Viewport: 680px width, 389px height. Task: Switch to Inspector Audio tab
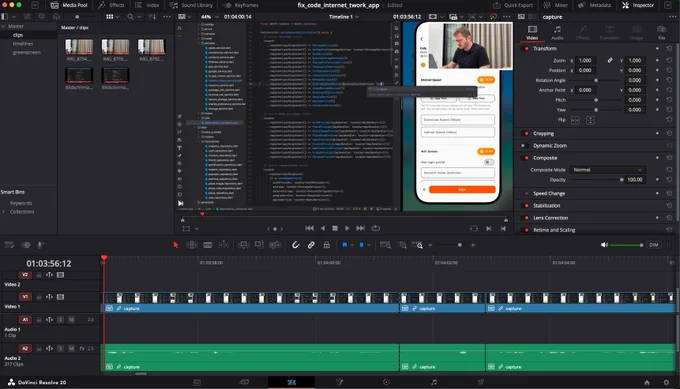557,33
